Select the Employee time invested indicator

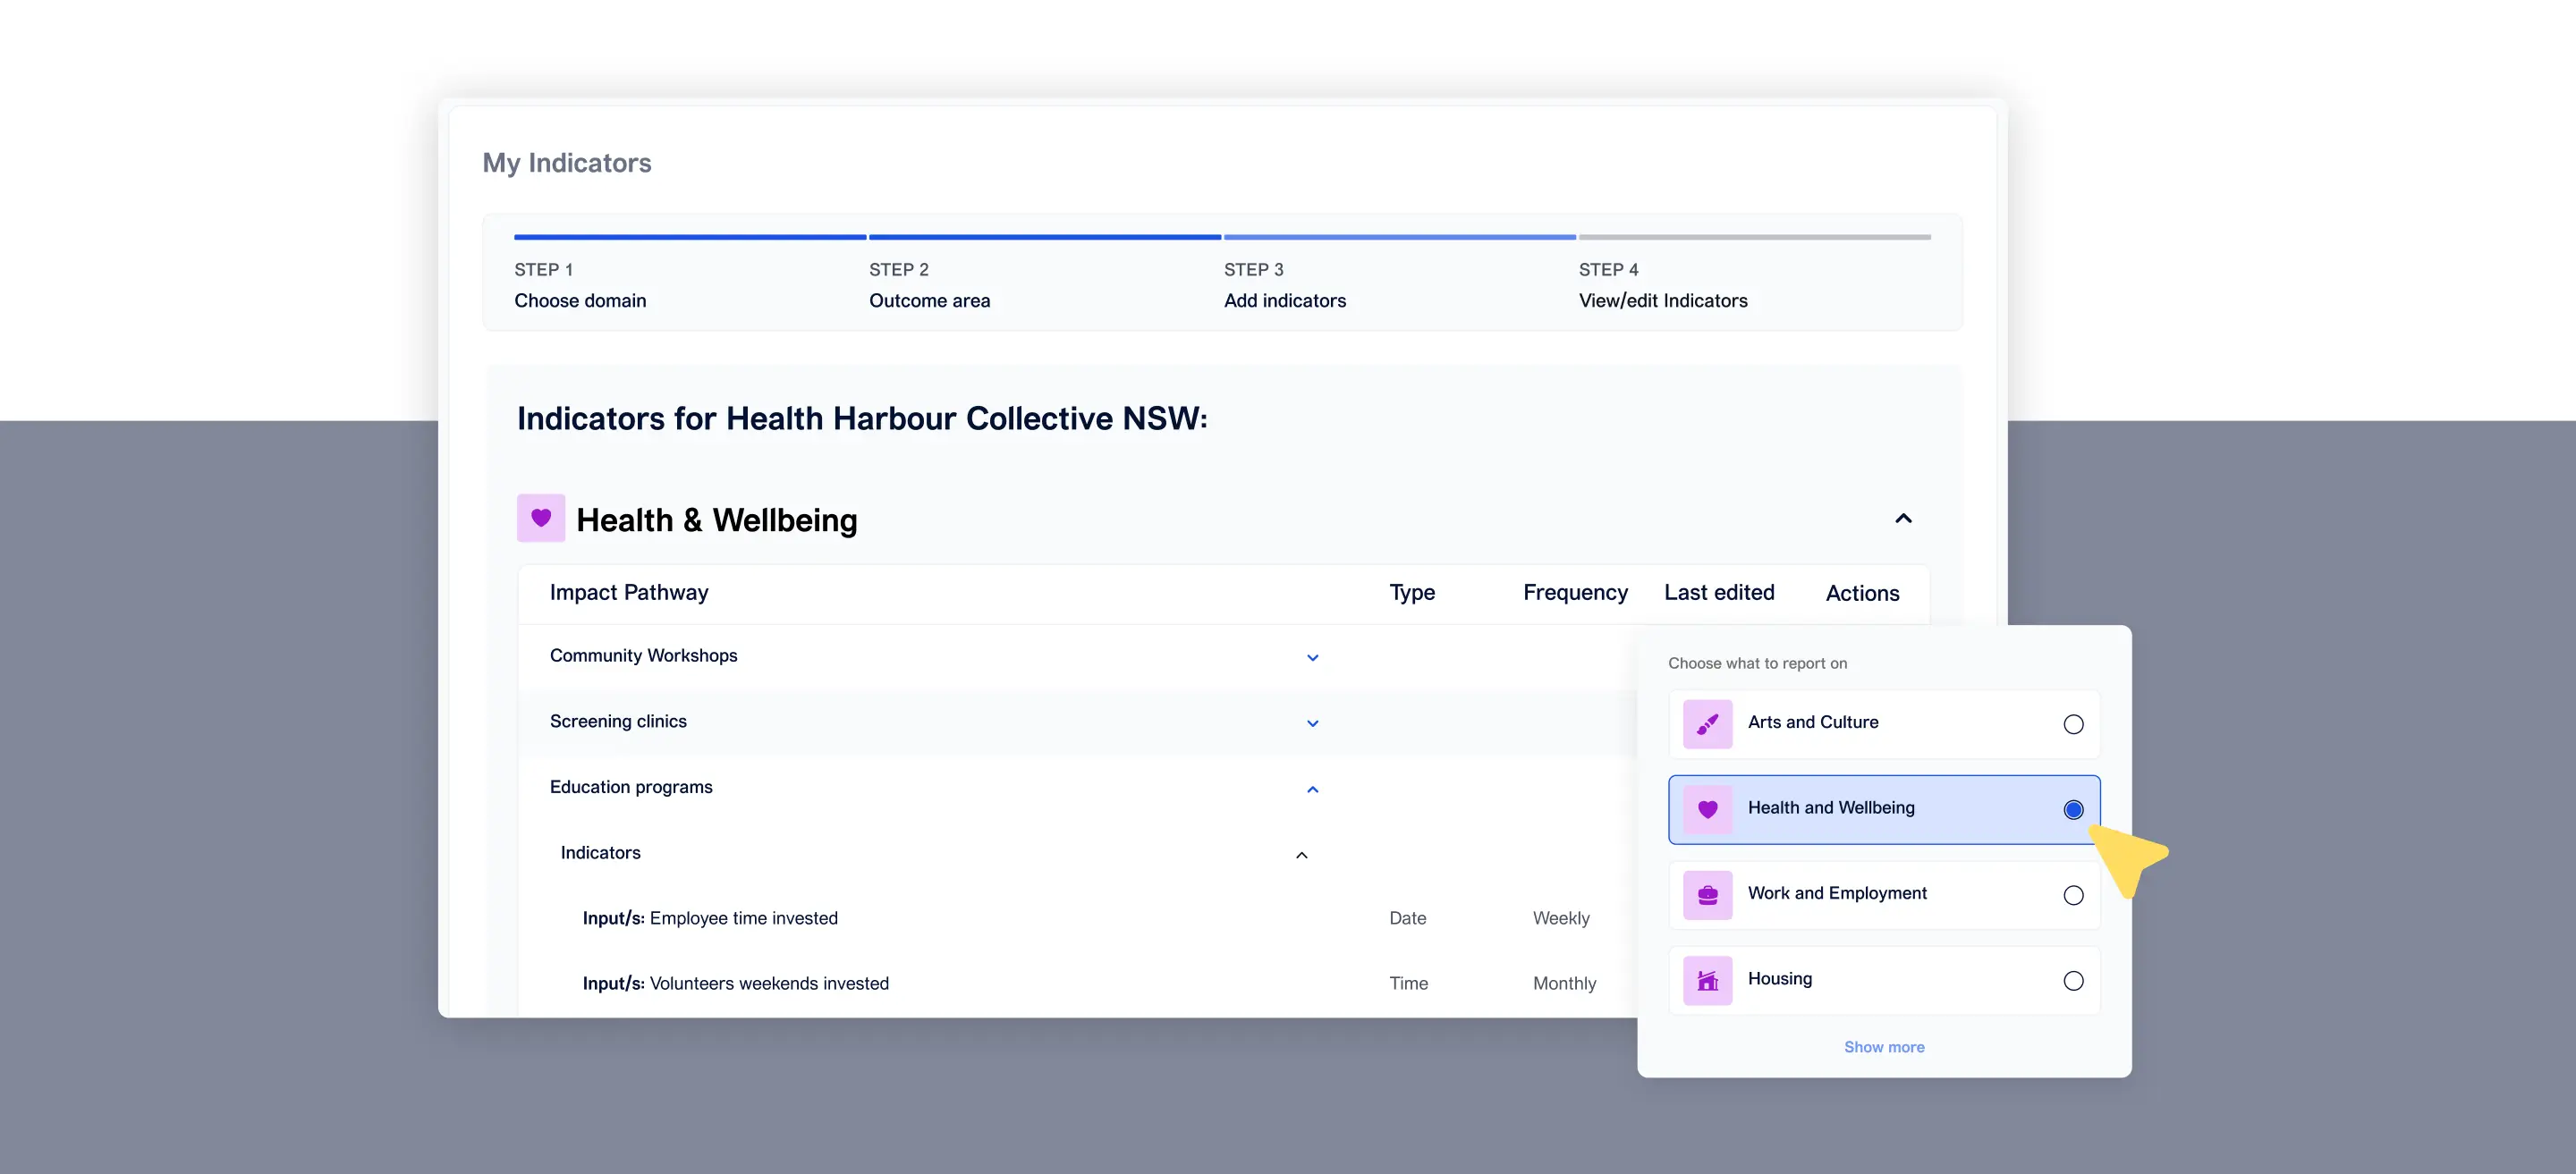click(x=710, y=918)
